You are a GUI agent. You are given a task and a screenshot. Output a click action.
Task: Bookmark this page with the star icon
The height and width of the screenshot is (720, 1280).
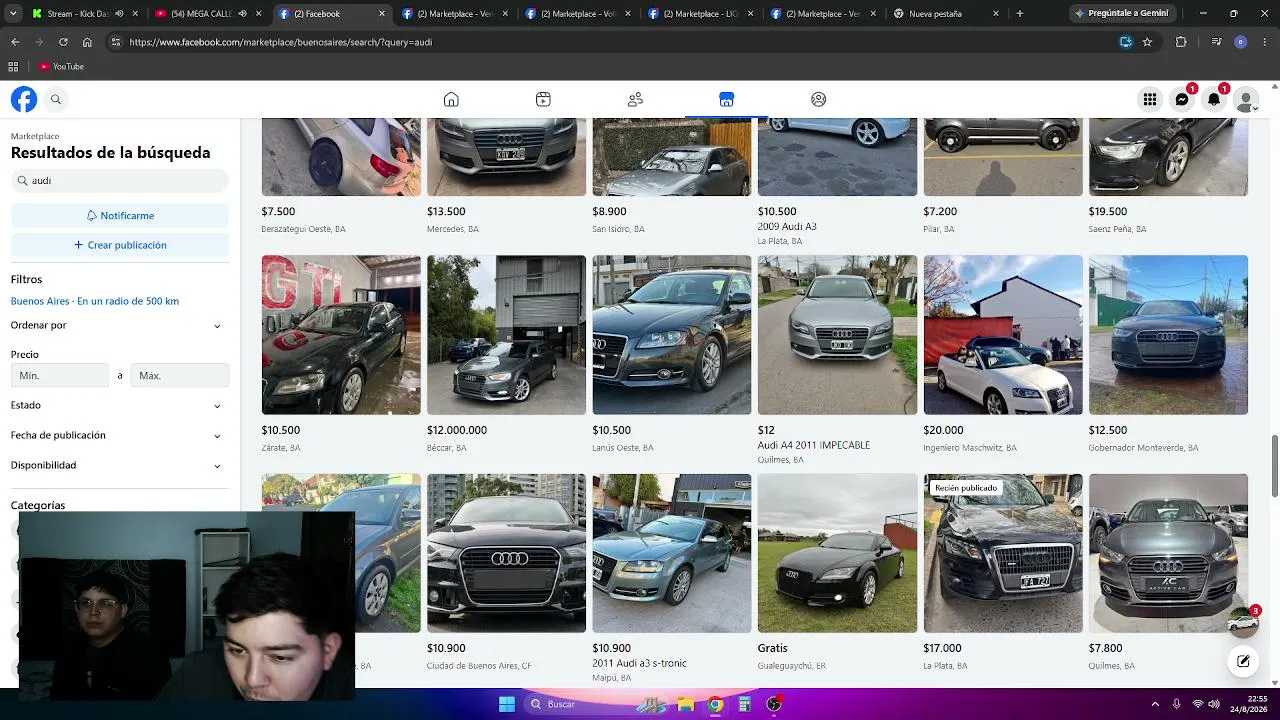pyautogui.click(x=1147, y=42)
